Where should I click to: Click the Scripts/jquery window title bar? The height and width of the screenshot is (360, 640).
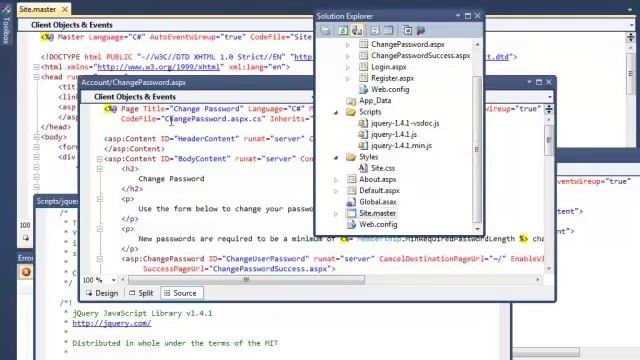tap(56, 201)
